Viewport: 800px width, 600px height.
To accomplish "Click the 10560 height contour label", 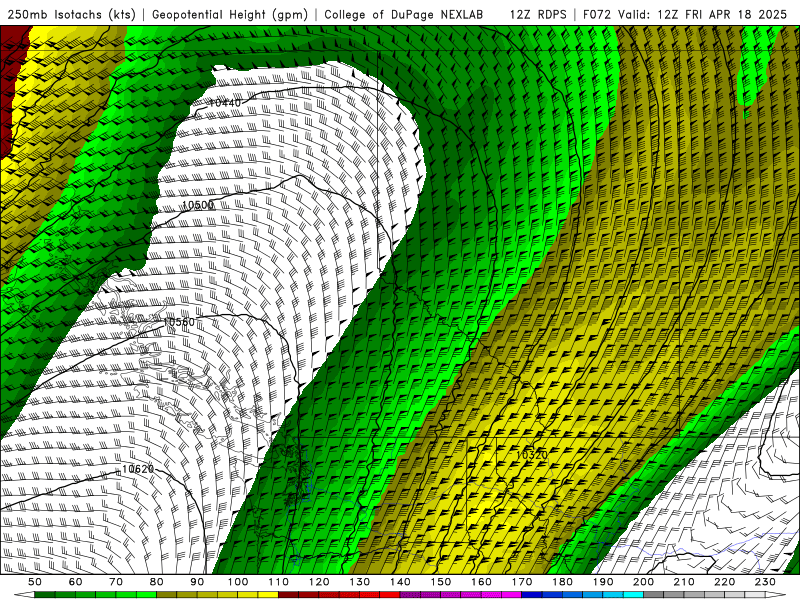I will point(179,322).
